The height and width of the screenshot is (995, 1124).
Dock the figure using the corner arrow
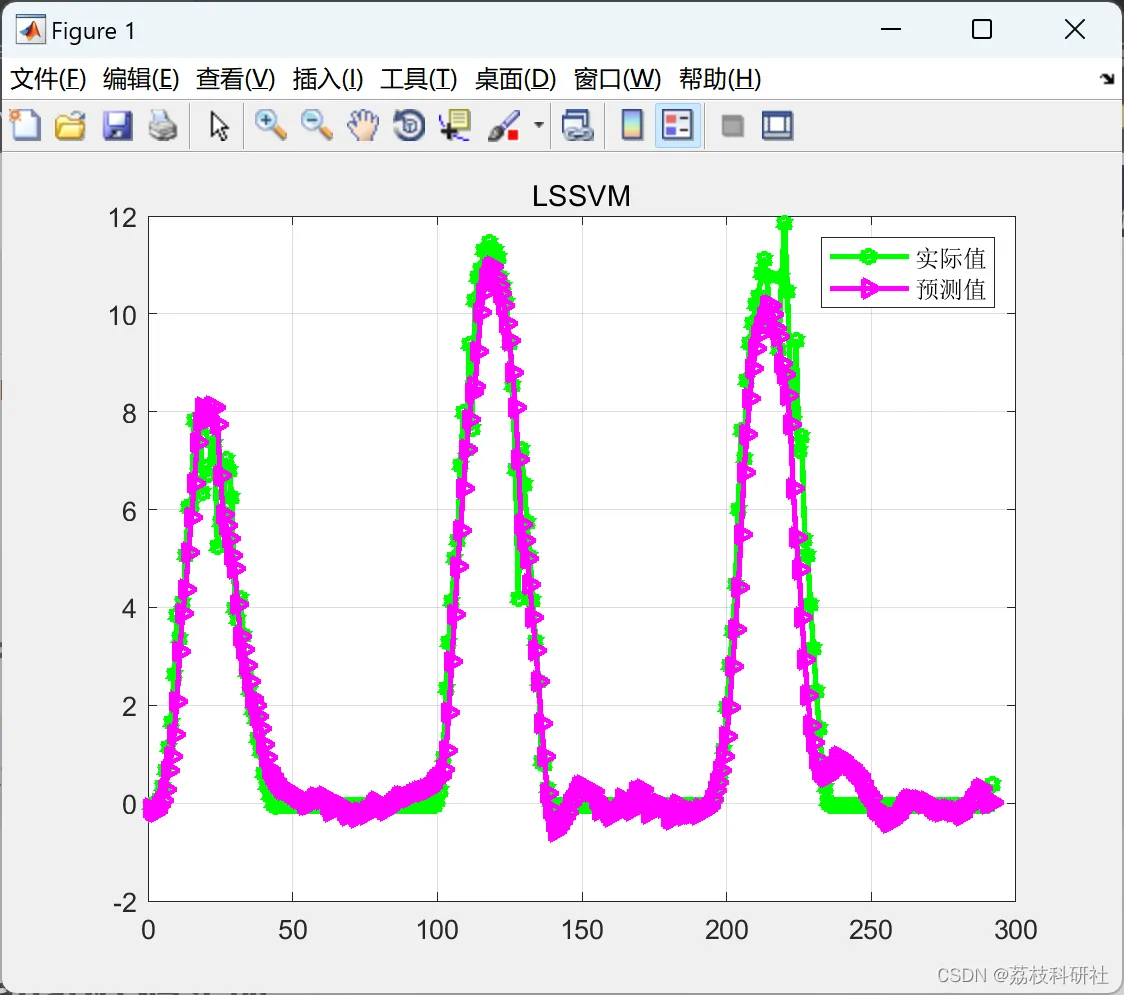pos(1107,79)
